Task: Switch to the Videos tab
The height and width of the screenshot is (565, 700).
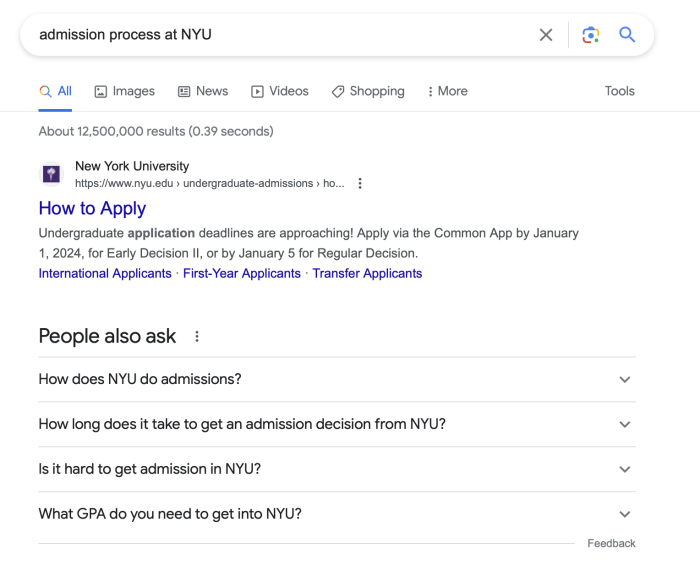Action: (279, 91)
